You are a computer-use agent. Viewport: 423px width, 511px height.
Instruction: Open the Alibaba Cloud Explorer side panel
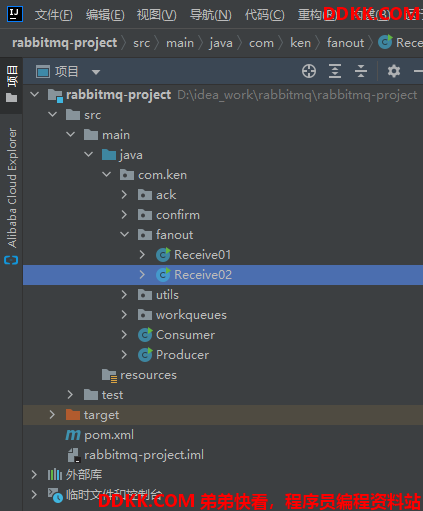tap(12, 196)
